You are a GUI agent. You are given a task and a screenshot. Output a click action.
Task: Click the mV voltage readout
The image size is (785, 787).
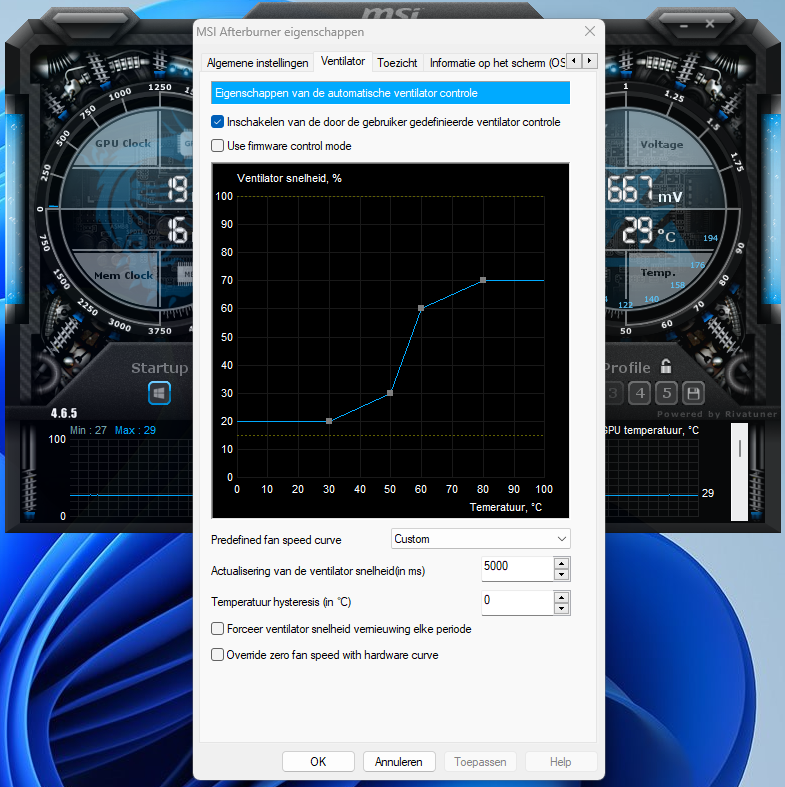(x=645, y=190)
